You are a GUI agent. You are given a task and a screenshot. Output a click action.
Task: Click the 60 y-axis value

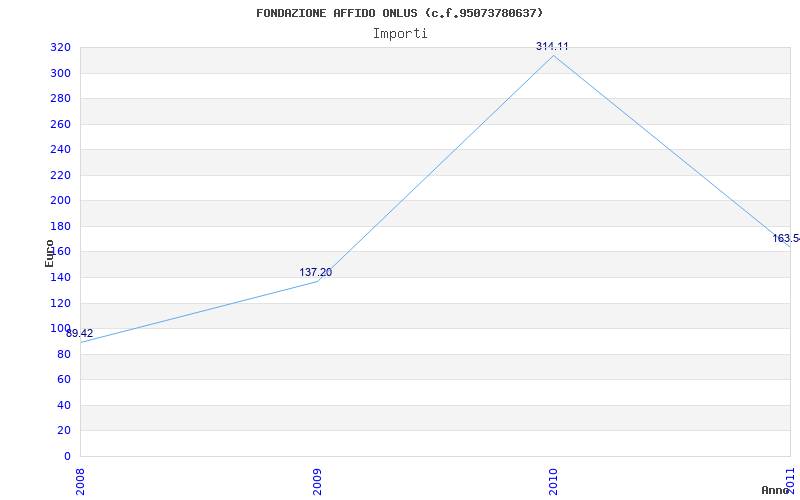tap(64, 380)
